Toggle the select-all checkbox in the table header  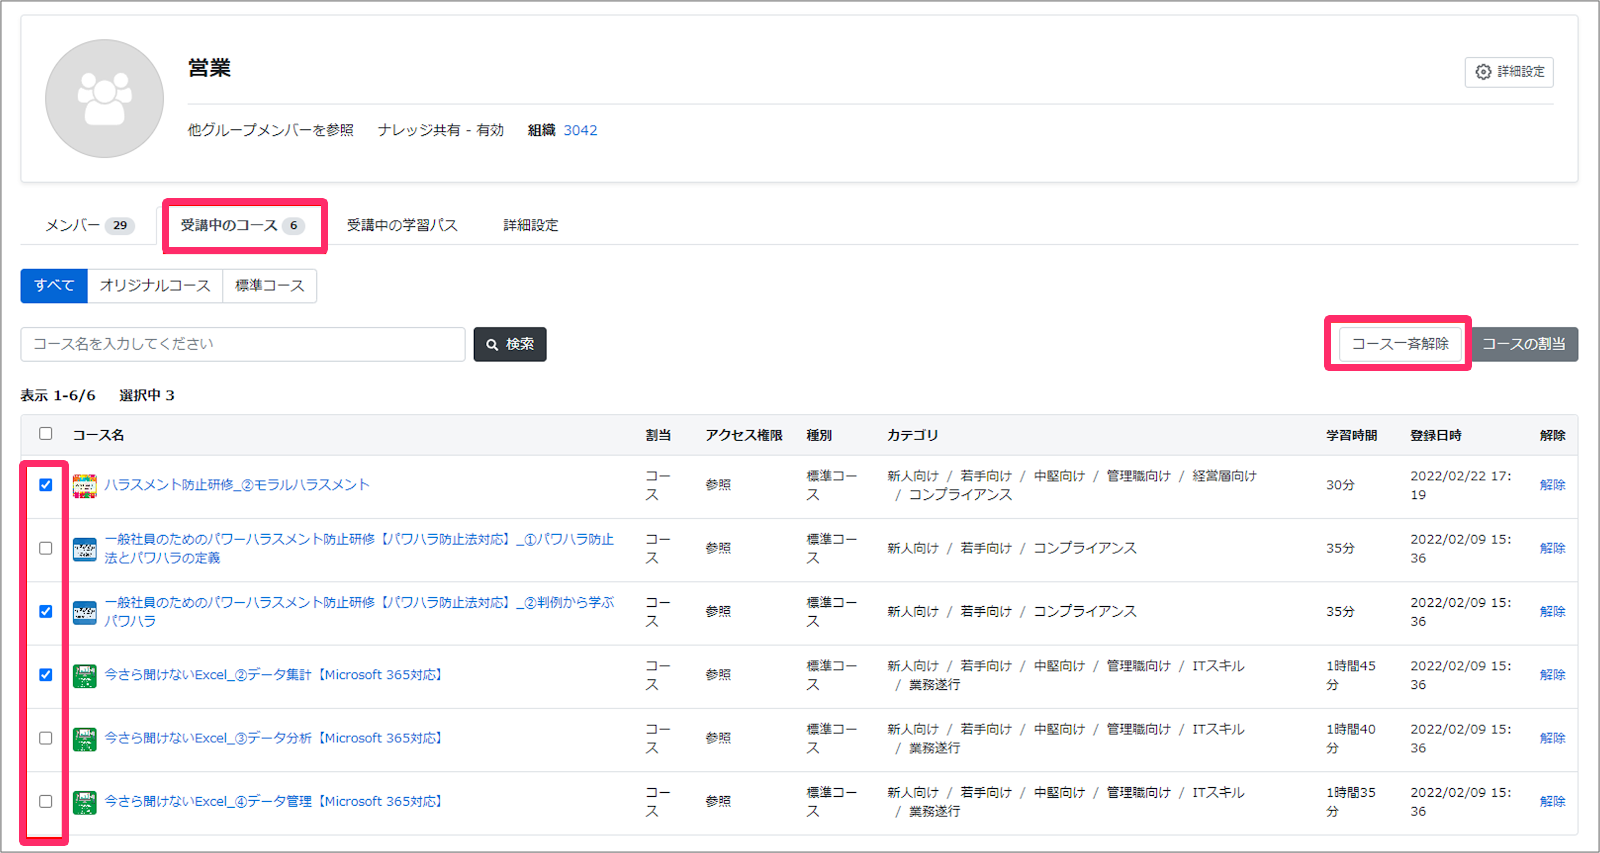45,434
